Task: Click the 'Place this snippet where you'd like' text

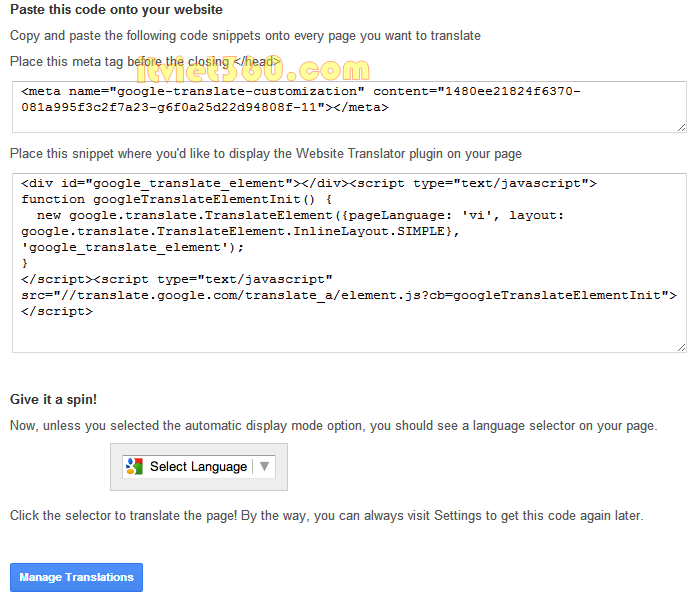Action: pyautogui.click(x=266, y=154)
